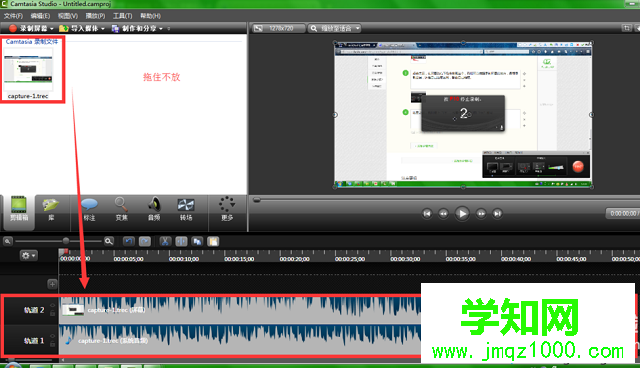Redo the last edit

[145, 242]
